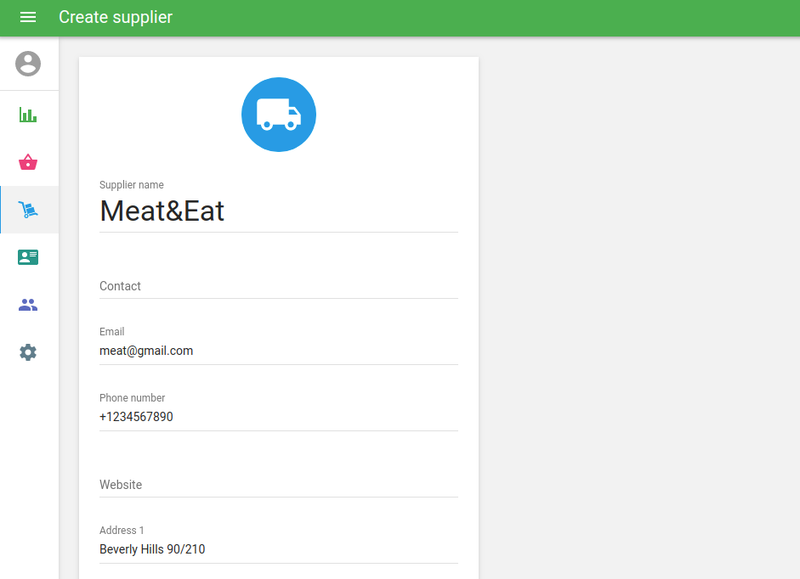800x579 pixels.
Task: Open the green ID card icon
Action: point(28,257)
